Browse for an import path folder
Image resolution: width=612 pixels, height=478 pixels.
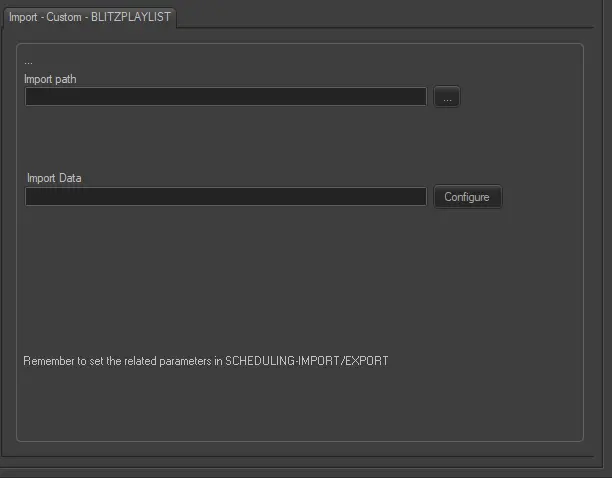447,97
